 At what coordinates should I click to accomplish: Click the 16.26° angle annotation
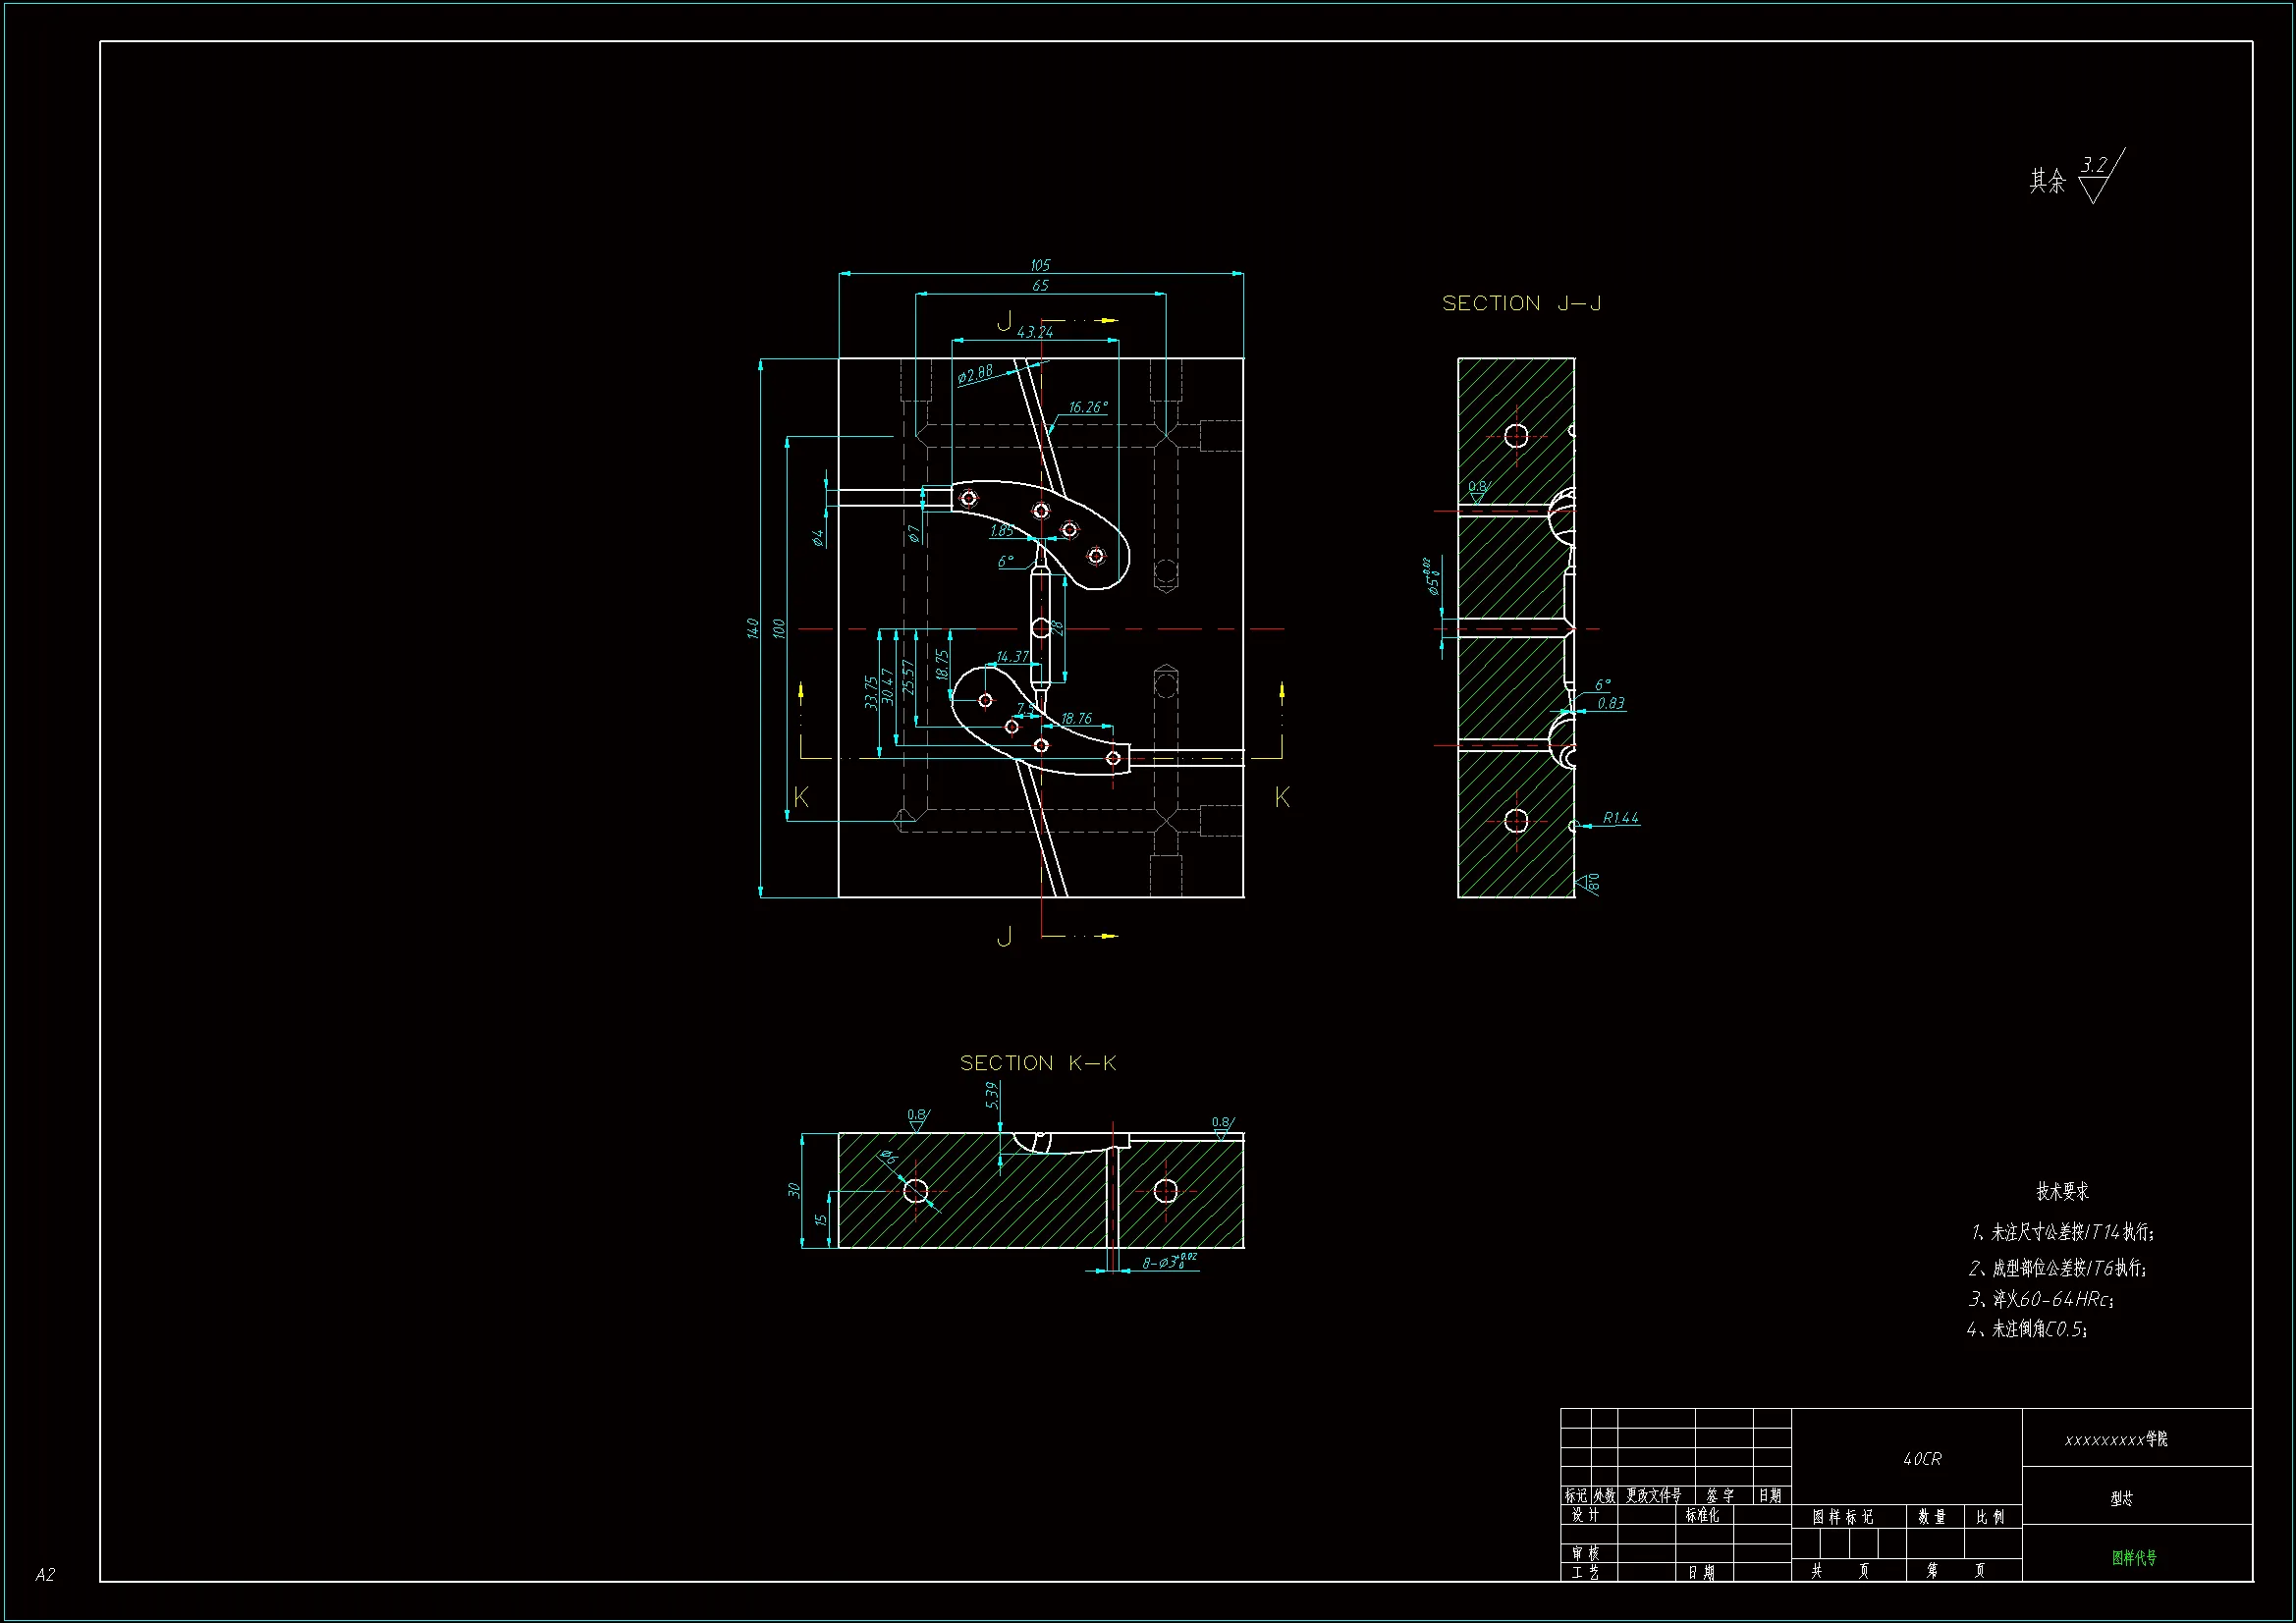[x=1087, y=407]
